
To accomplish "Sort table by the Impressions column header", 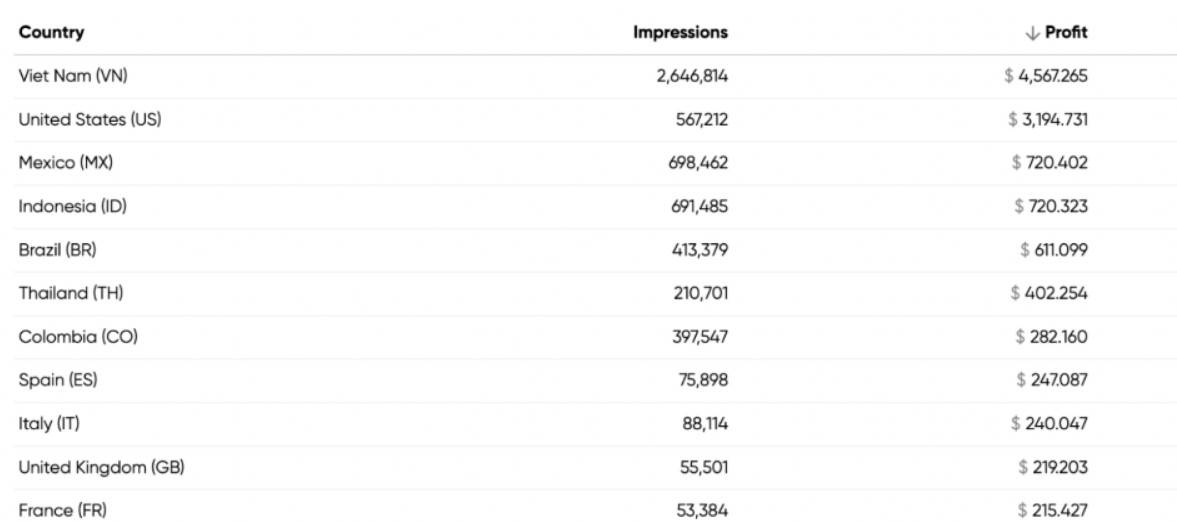I will pos(680,32).
